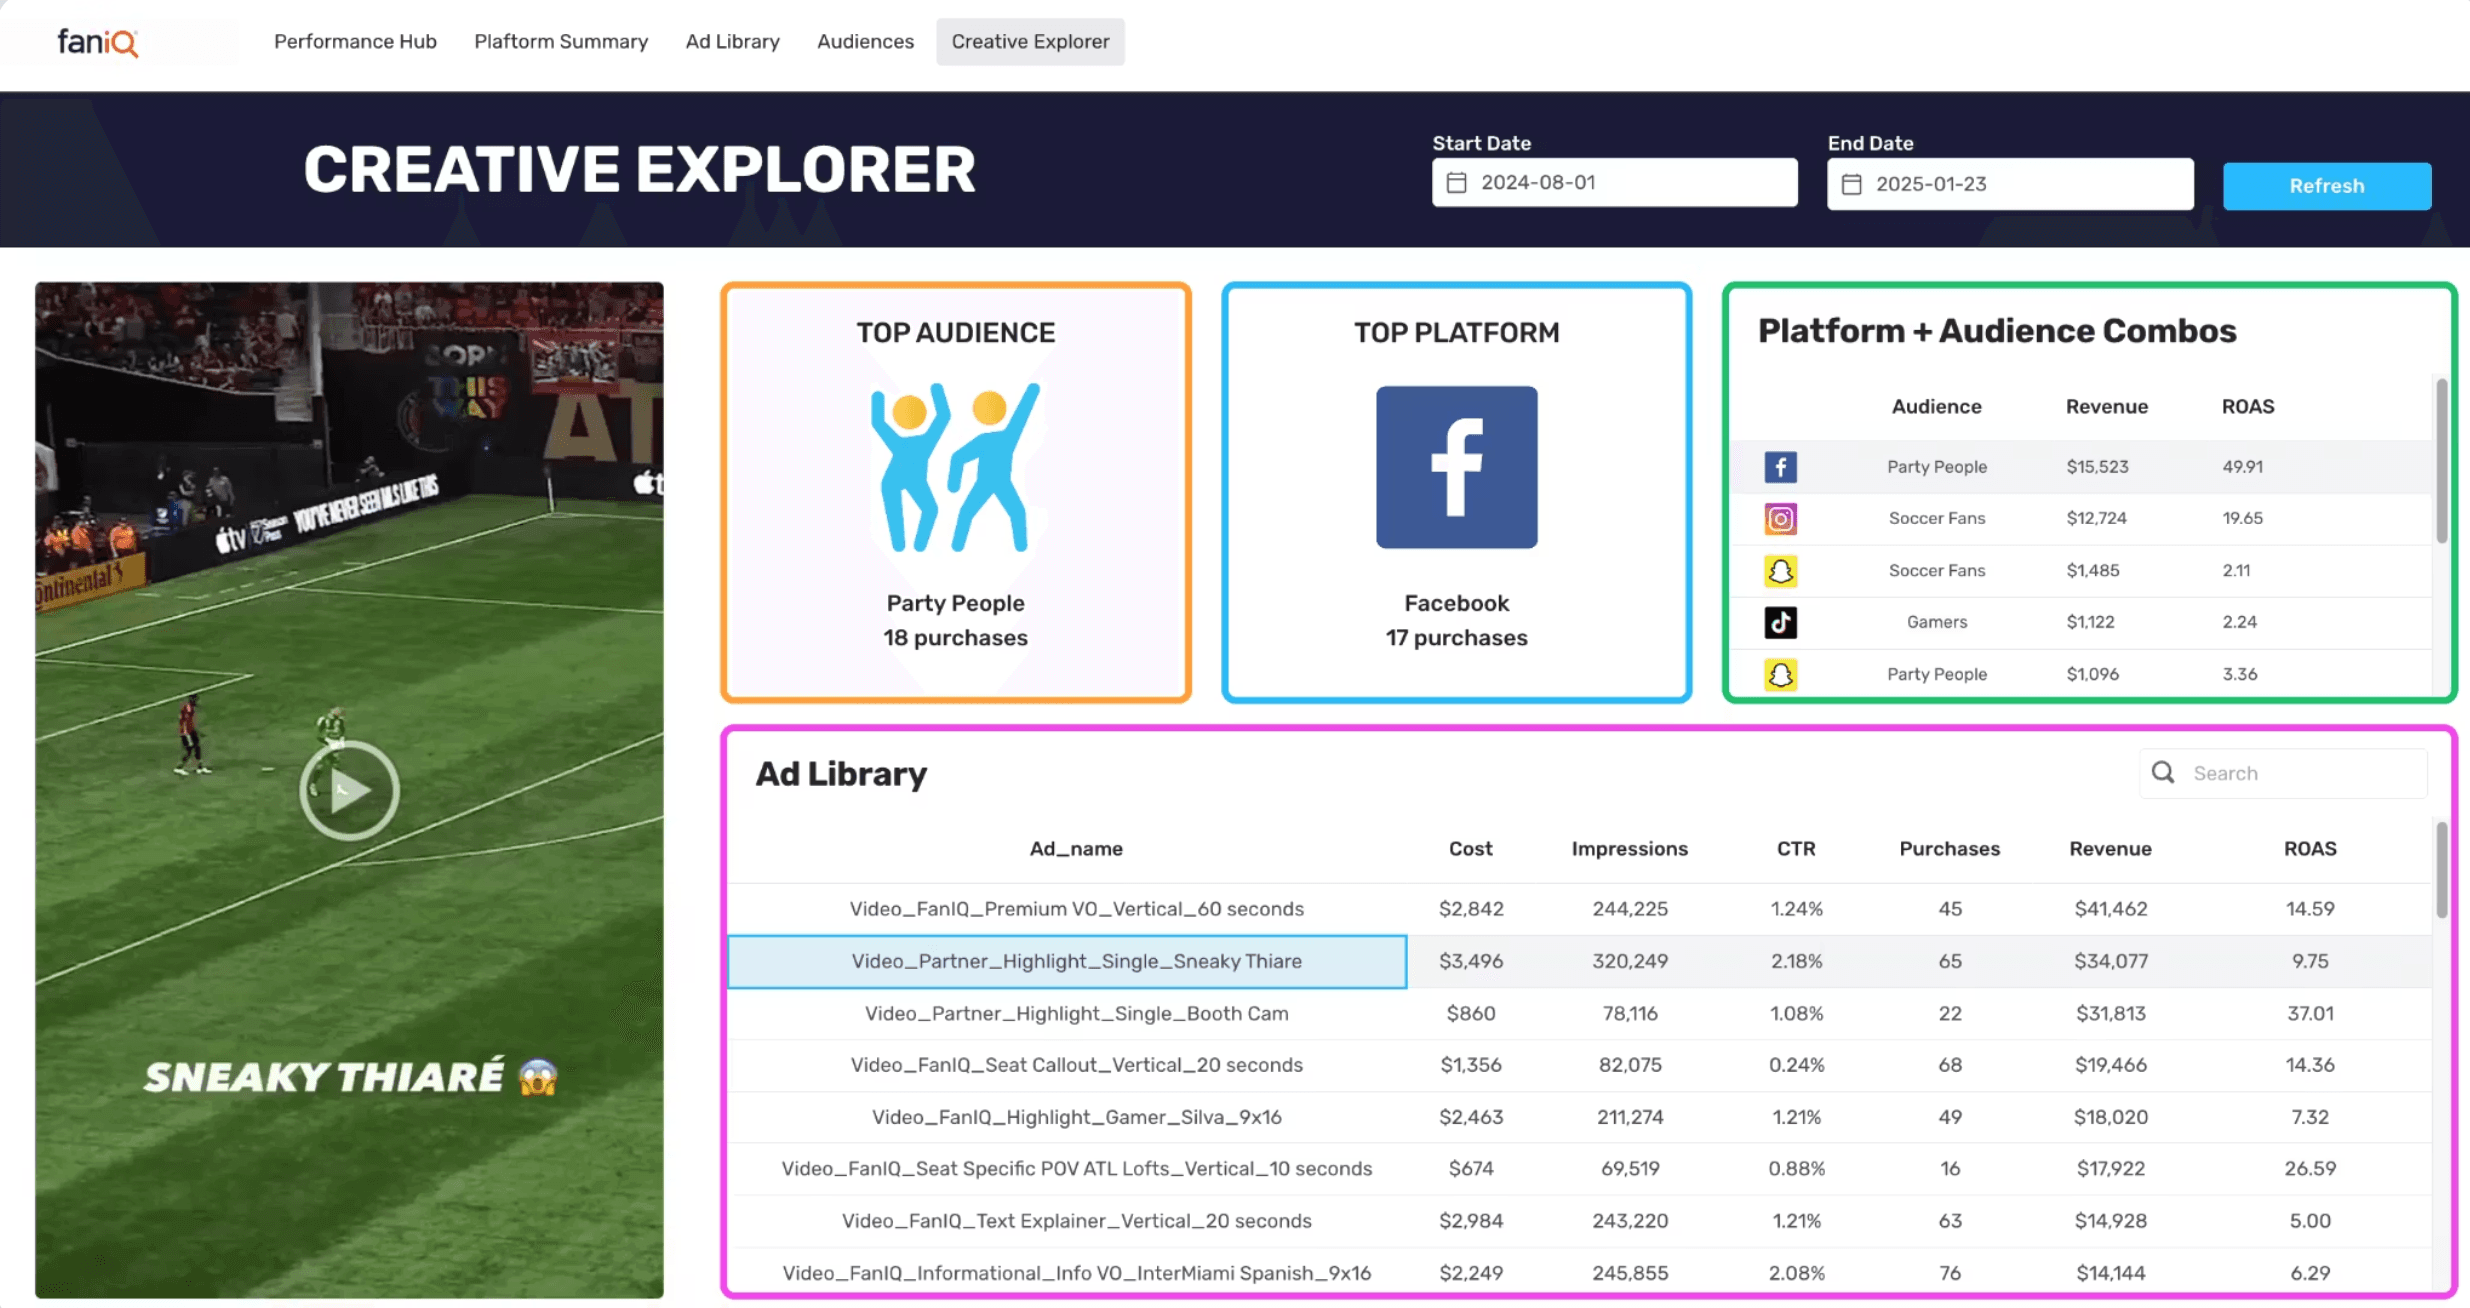Click the faniQ logo
The height and width of the screenshot is (1308, 2470).
pos(98,42)
